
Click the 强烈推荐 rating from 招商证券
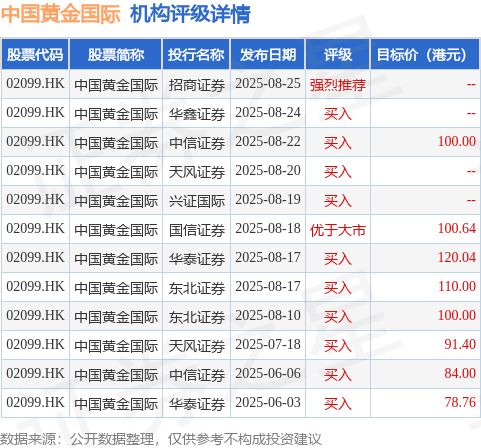pos(338,85)
